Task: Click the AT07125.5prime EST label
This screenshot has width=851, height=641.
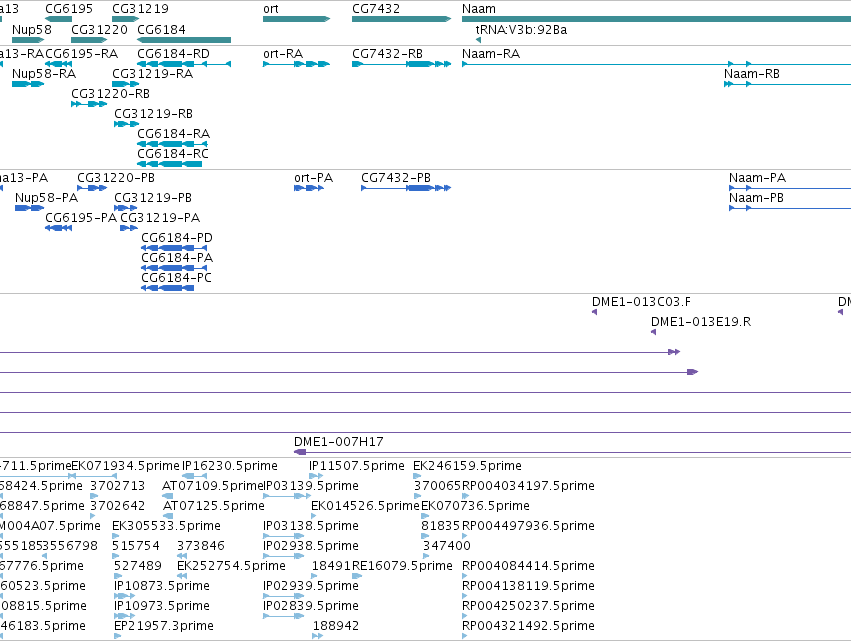Action: click(x=214, y=506)
